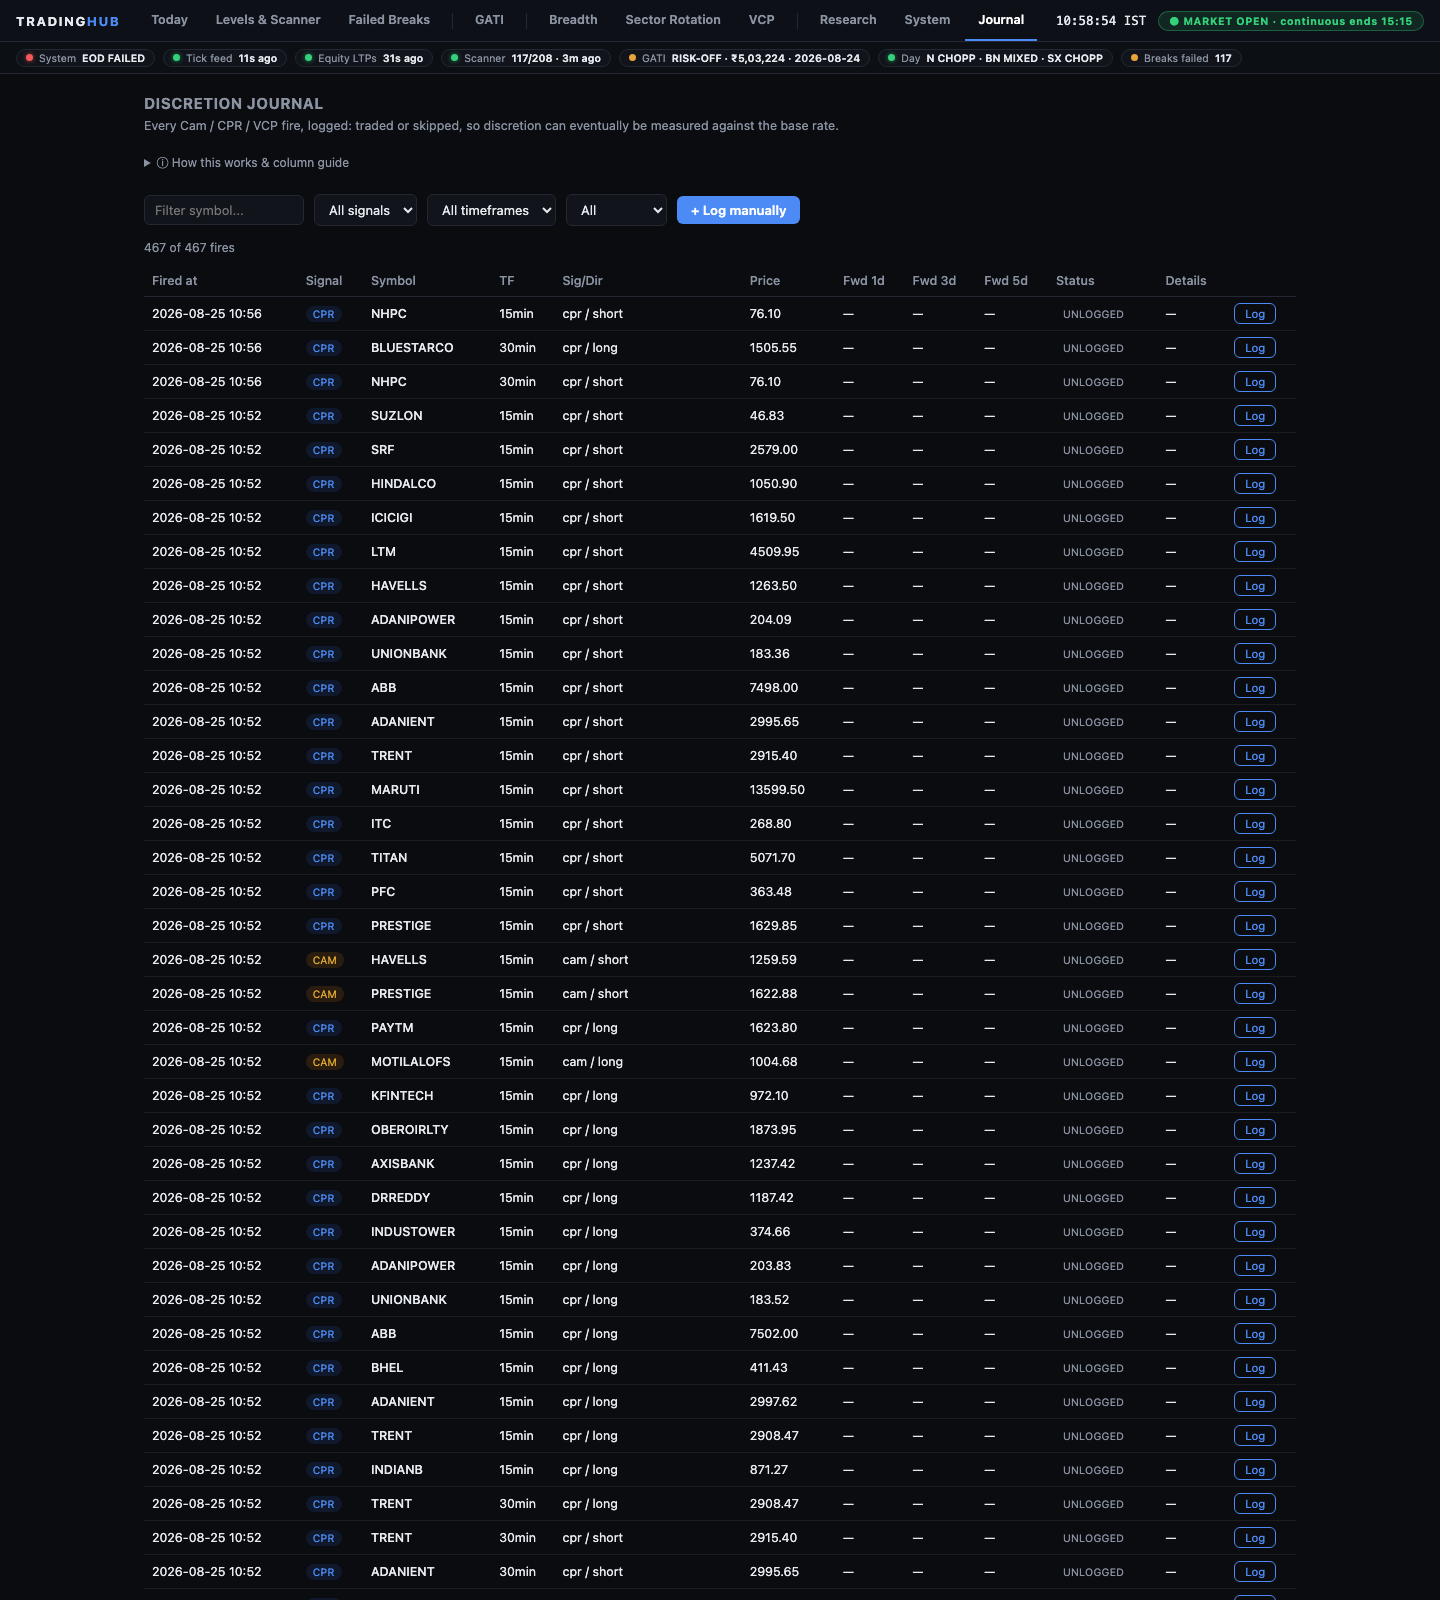
Task: Click the CAM badge in MOTILALOFS row
Action: tap(324, 1062)
